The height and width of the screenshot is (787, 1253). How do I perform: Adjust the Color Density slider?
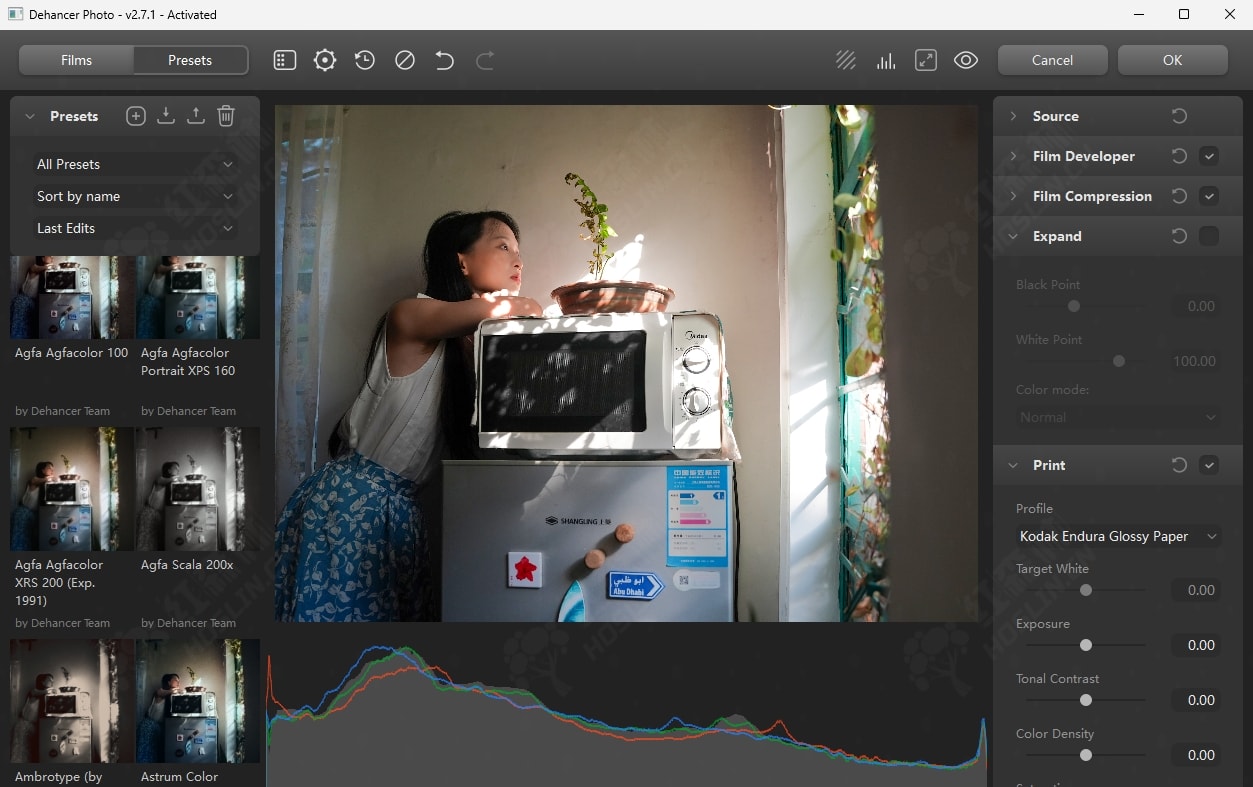click(x=1086, y=755)
